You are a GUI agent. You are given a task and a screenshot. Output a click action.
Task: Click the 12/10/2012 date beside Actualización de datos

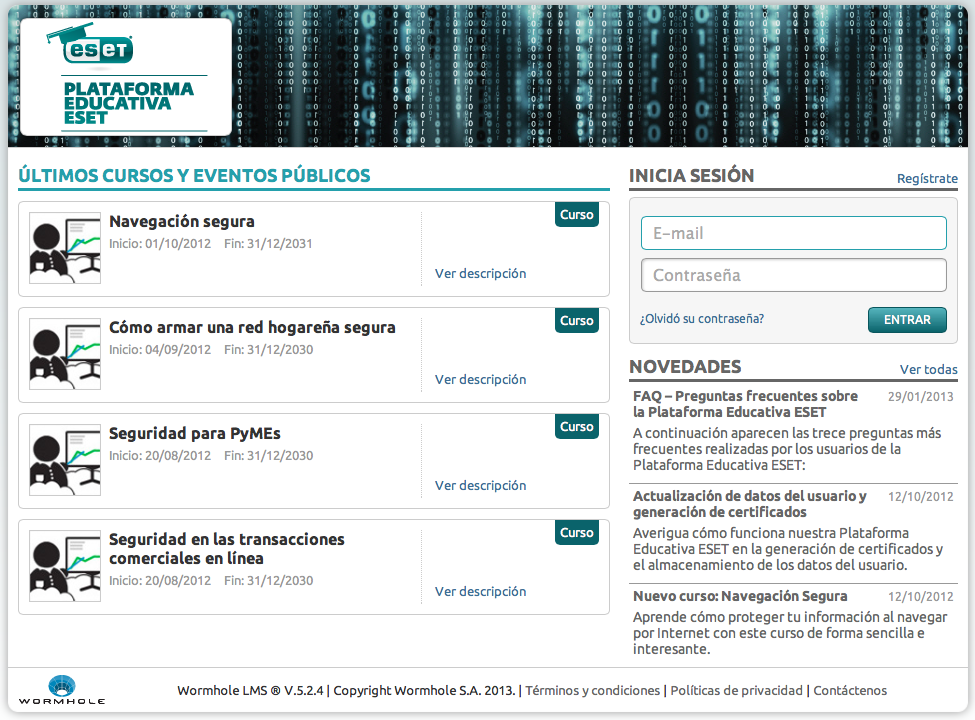click(x=920, y=497)
